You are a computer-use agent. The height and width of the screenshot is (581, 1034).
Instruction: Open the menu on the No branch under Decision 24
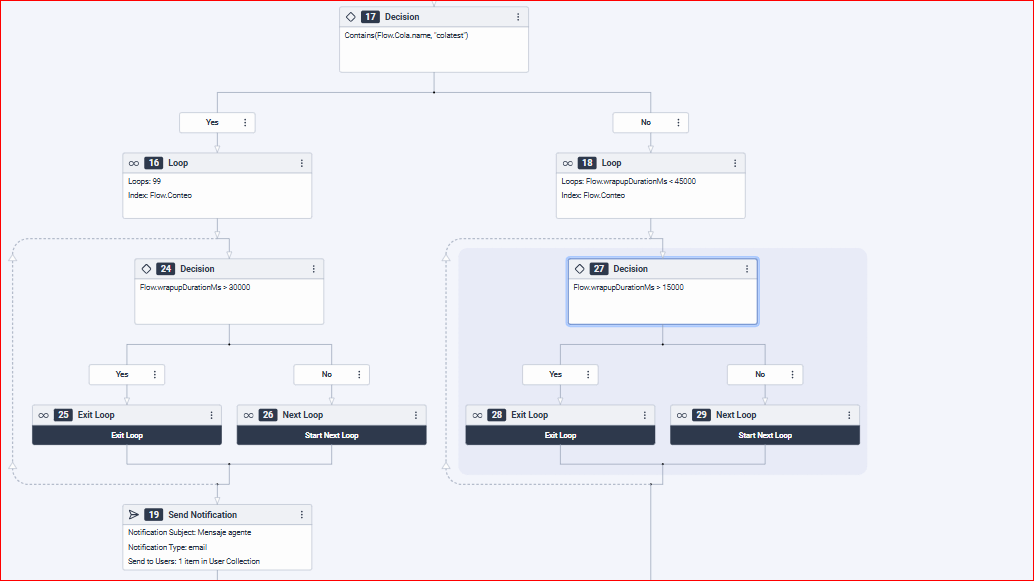tap(358, 374)
